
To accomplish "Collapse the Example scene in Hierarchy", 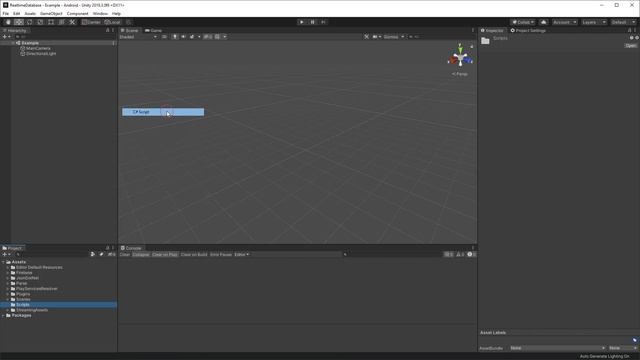I will (13, 43).
